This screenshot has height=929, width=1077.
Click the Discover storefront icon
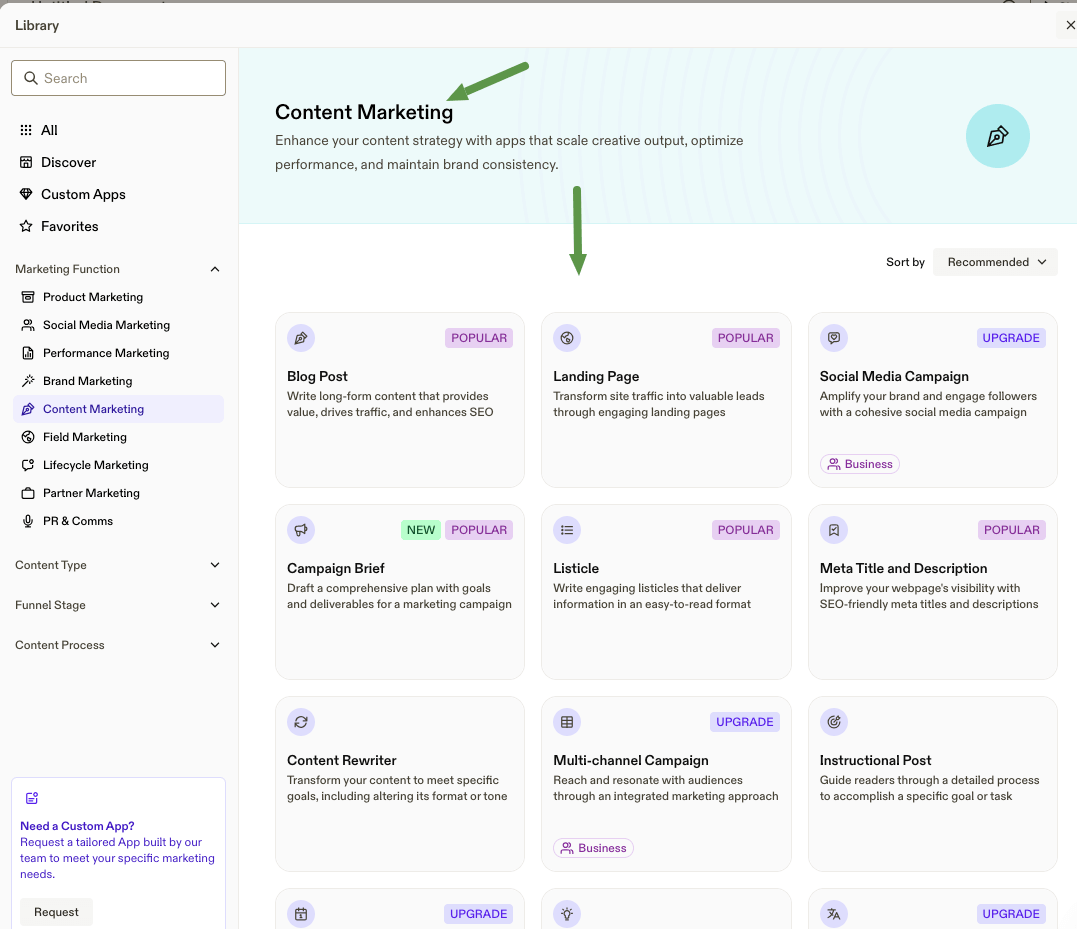point(26,162)
